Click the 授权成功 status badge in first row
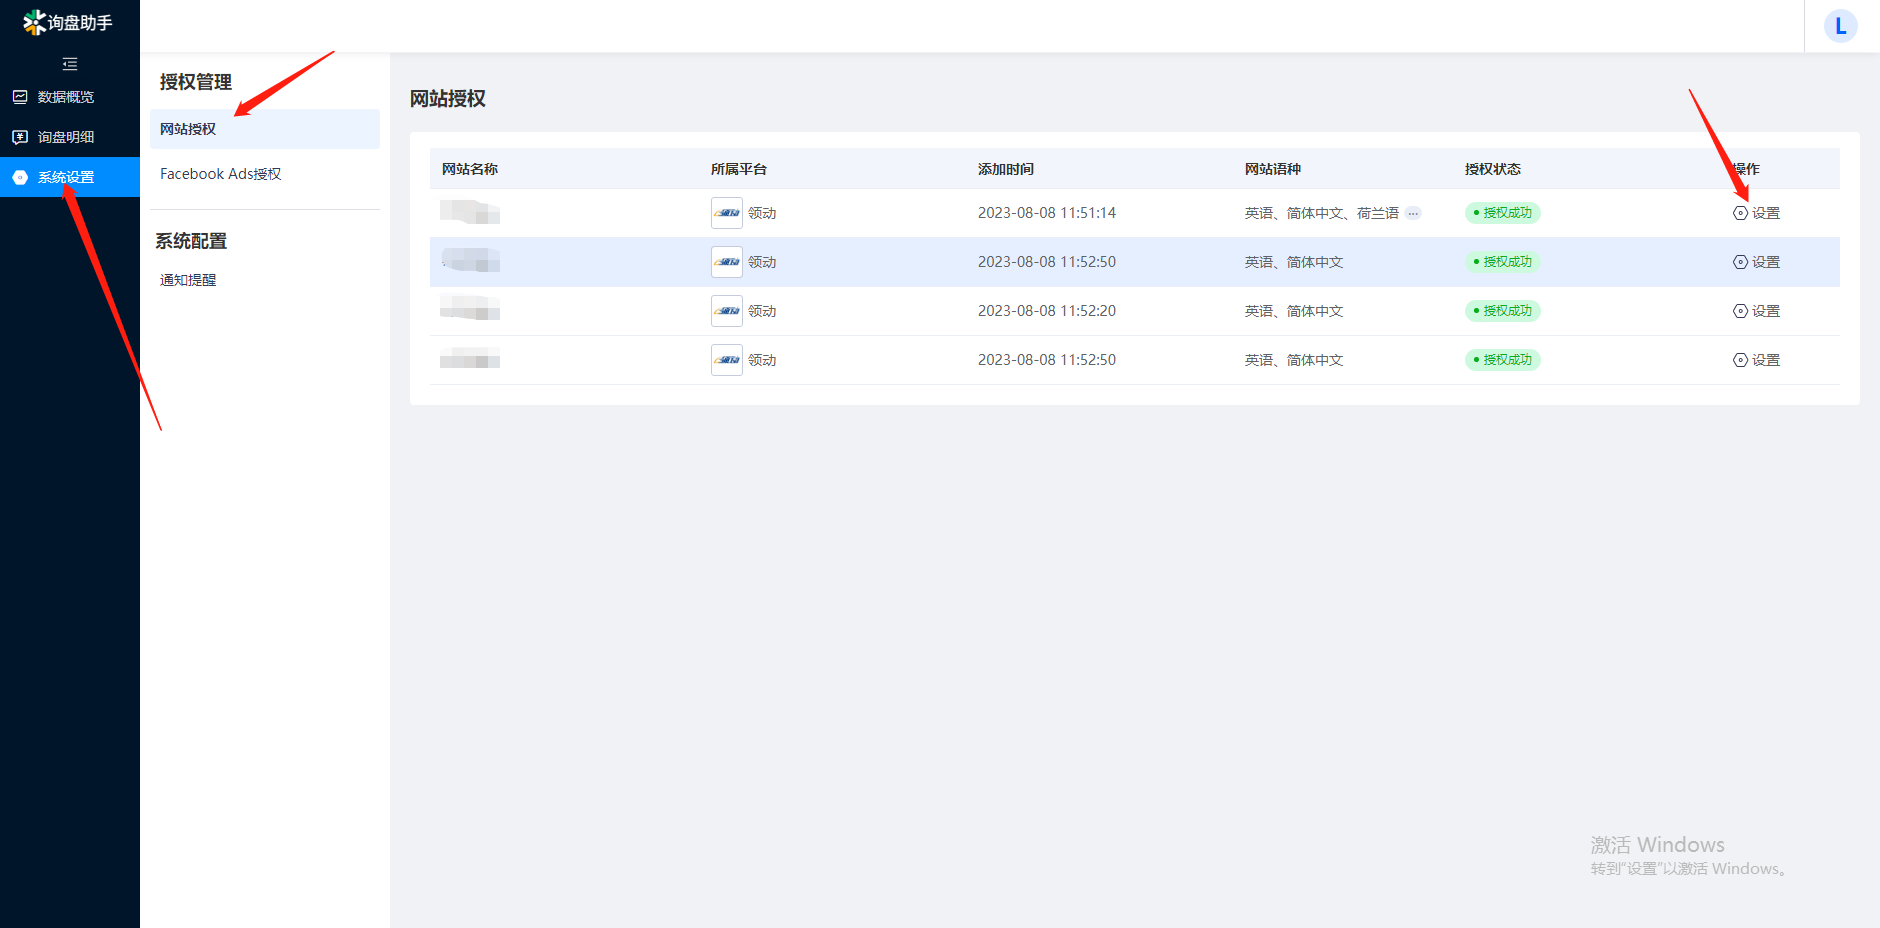This screenshot has height=928, width=1880. point(1502,213)
